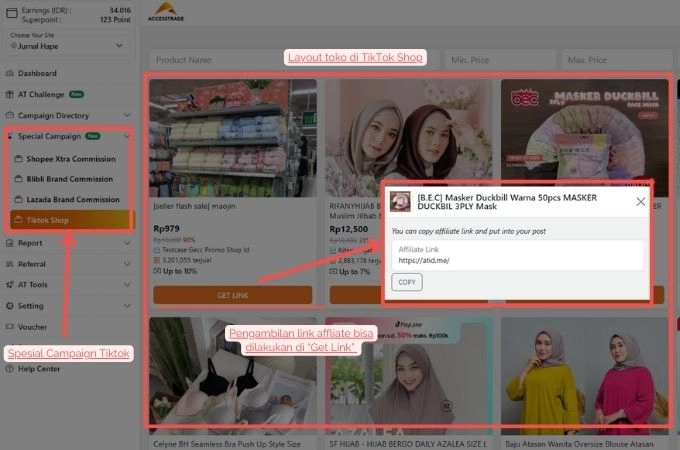
Task: Click '[seller flash sale] maojin' title
Action: pyautogui.click(x=194, y=206)
